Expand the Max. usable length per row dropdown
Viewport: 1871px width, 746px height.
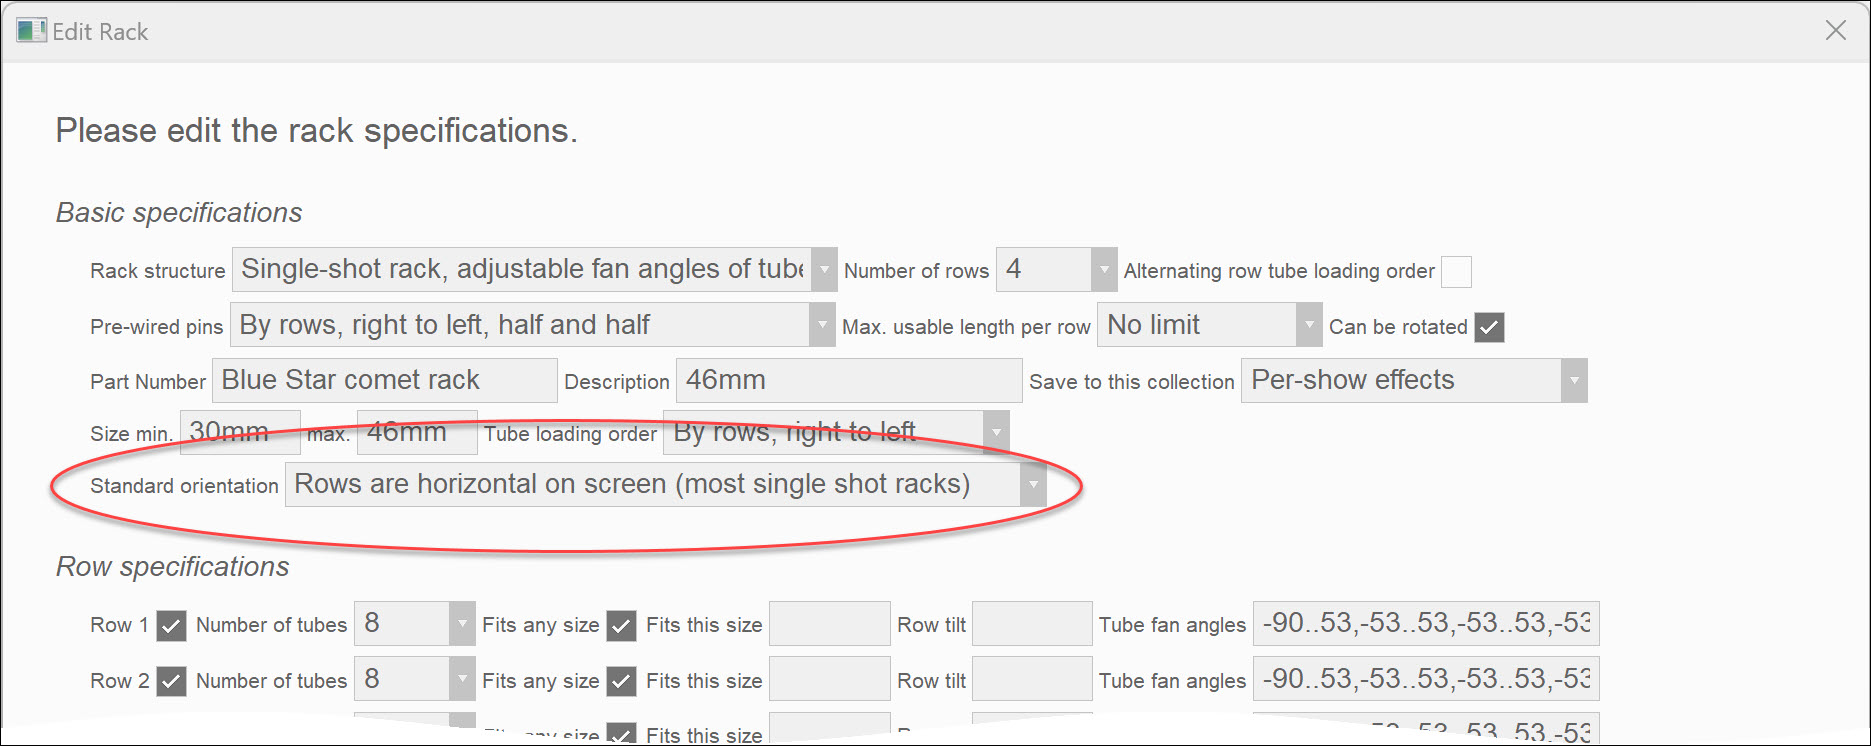[1308, 324]
